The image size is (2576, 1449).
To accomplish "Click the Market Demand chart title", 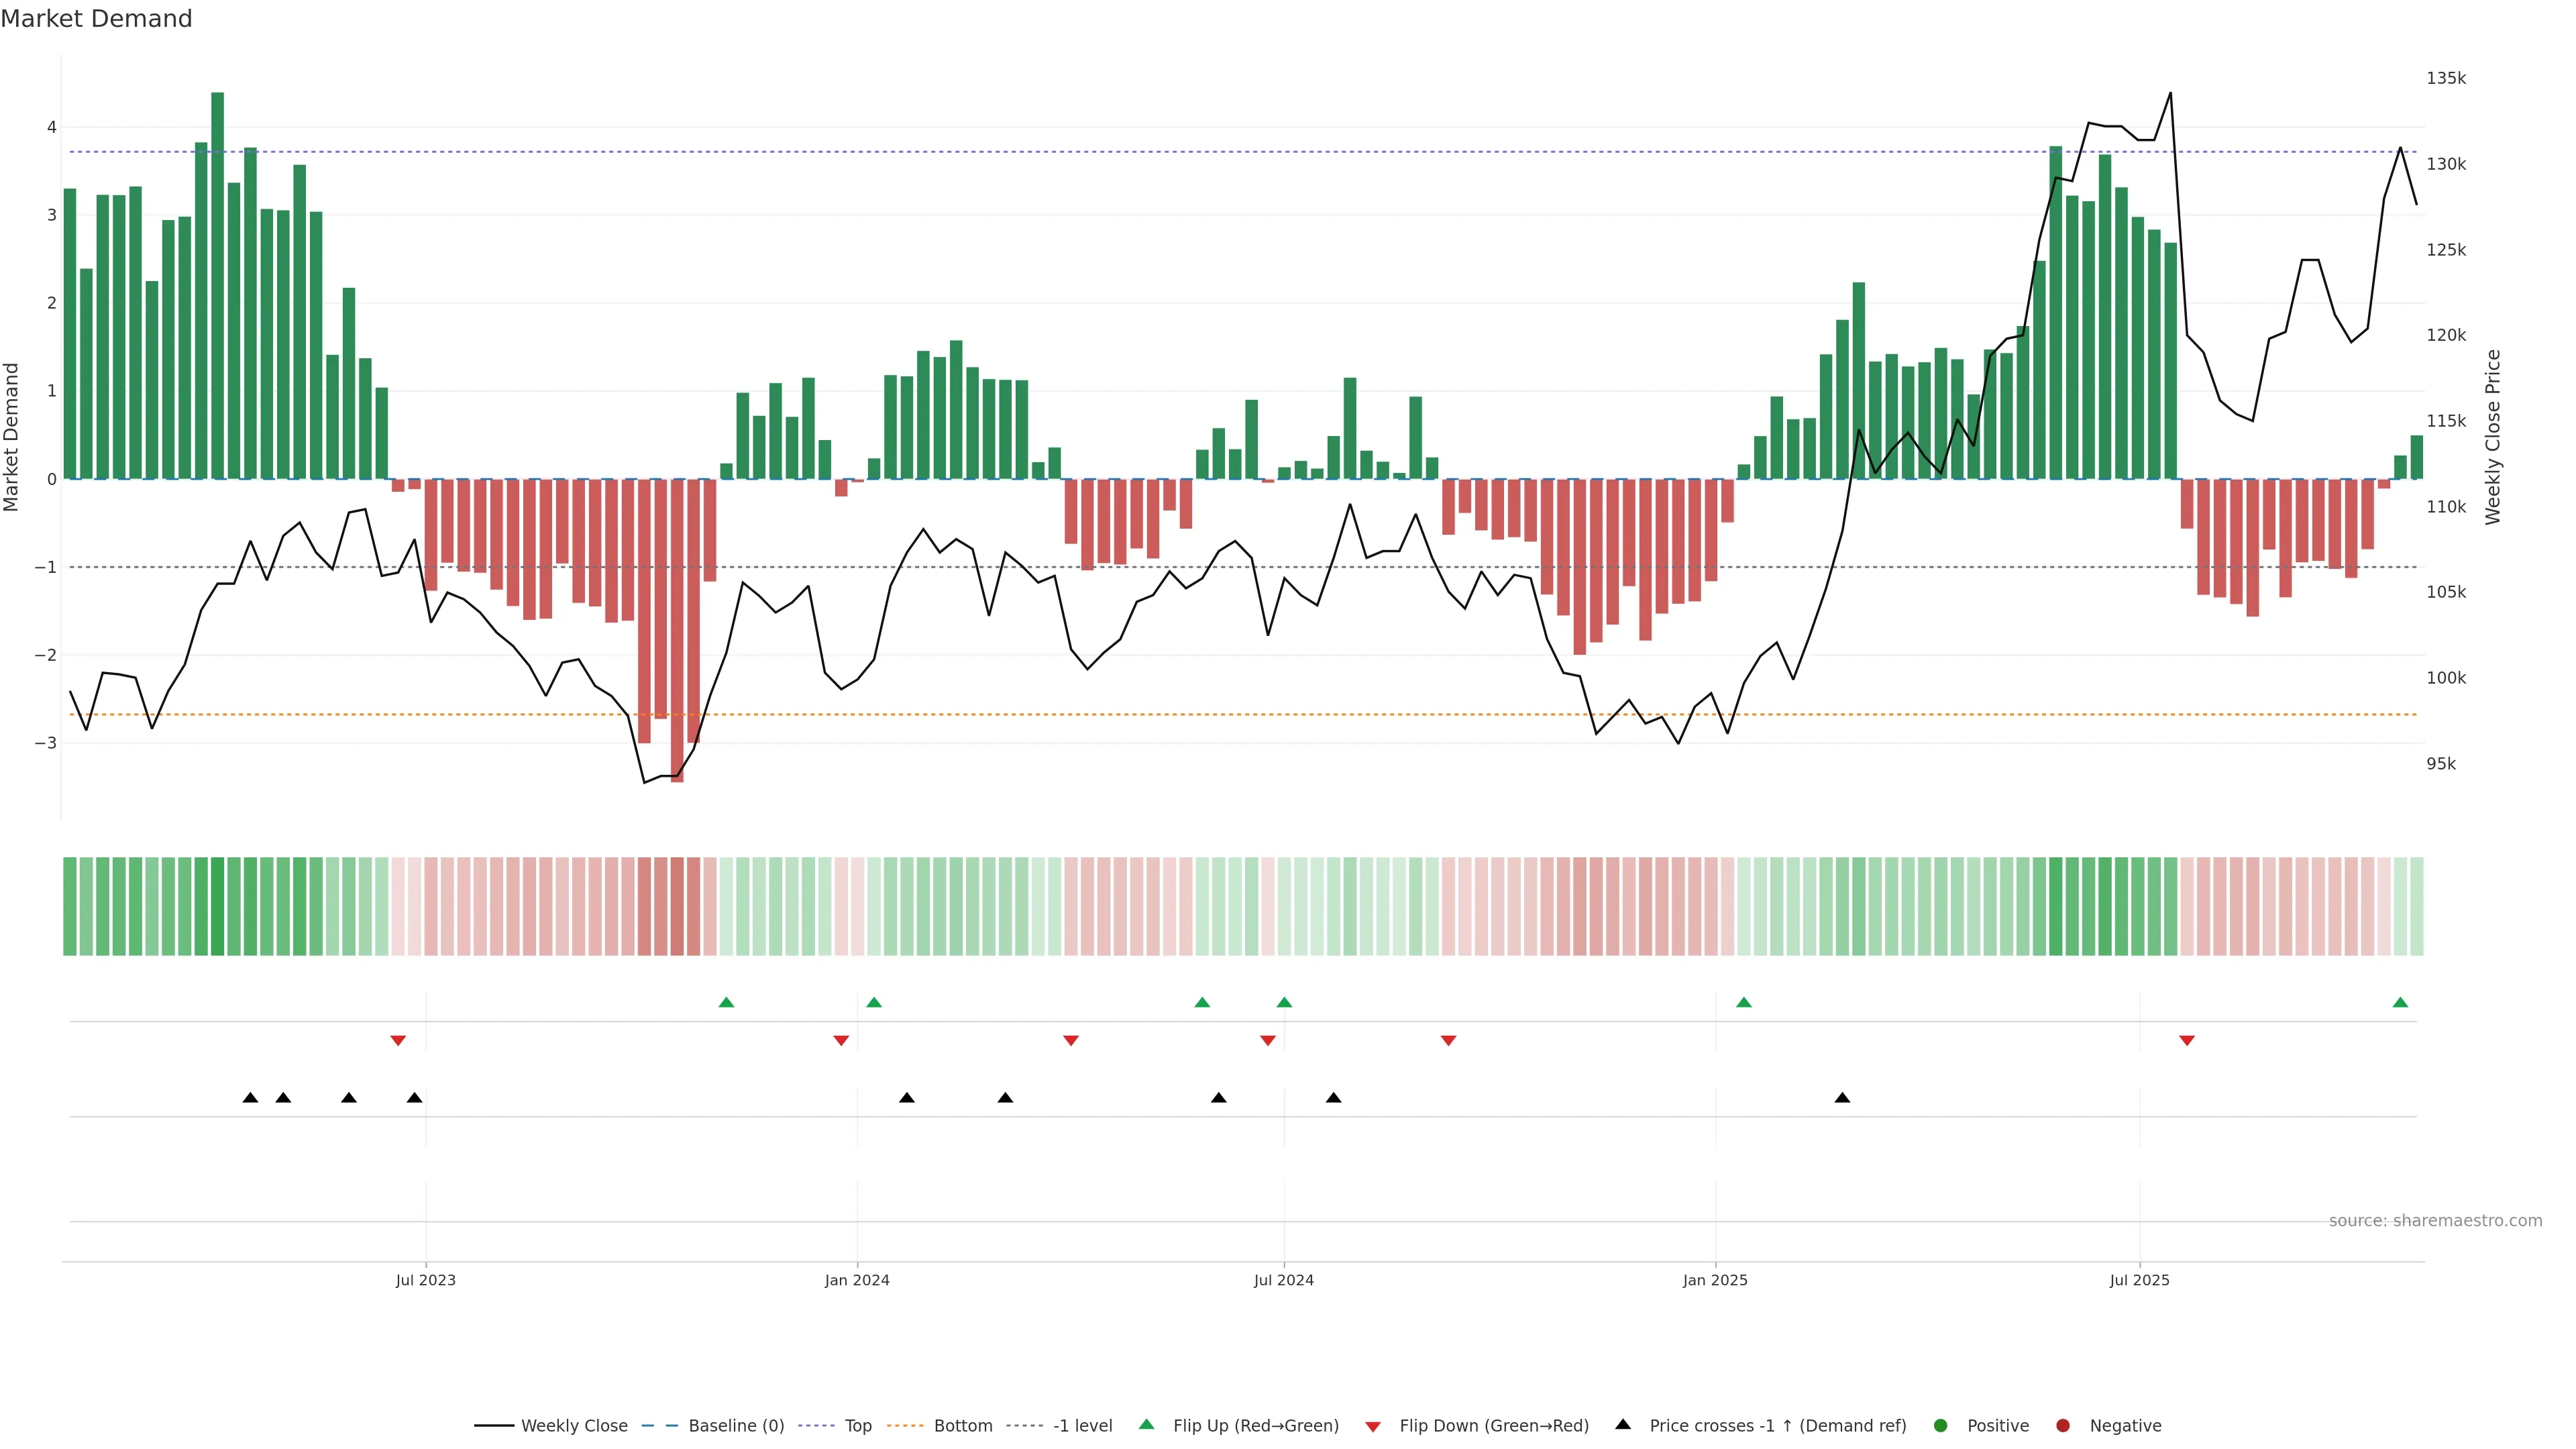I will click(96, 19).
